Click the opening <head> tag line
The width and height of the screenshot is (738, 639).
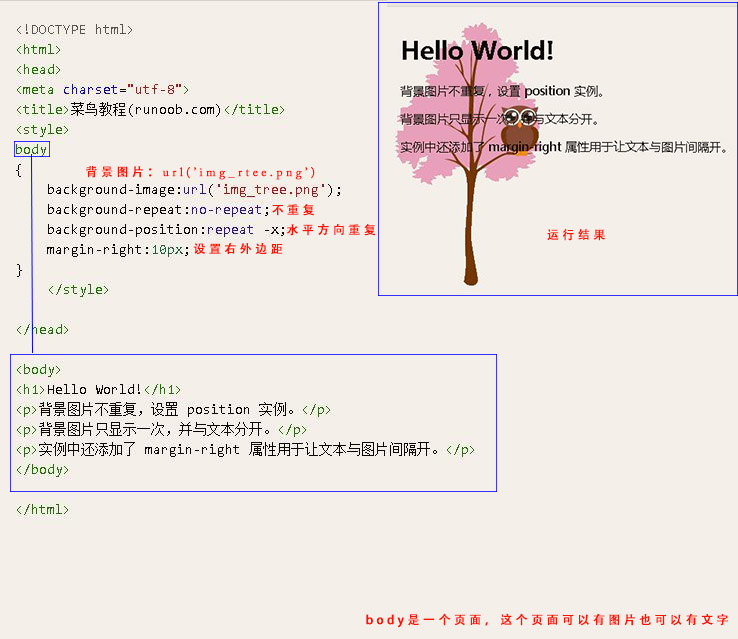pyautogui.click(x=39, y=70)
